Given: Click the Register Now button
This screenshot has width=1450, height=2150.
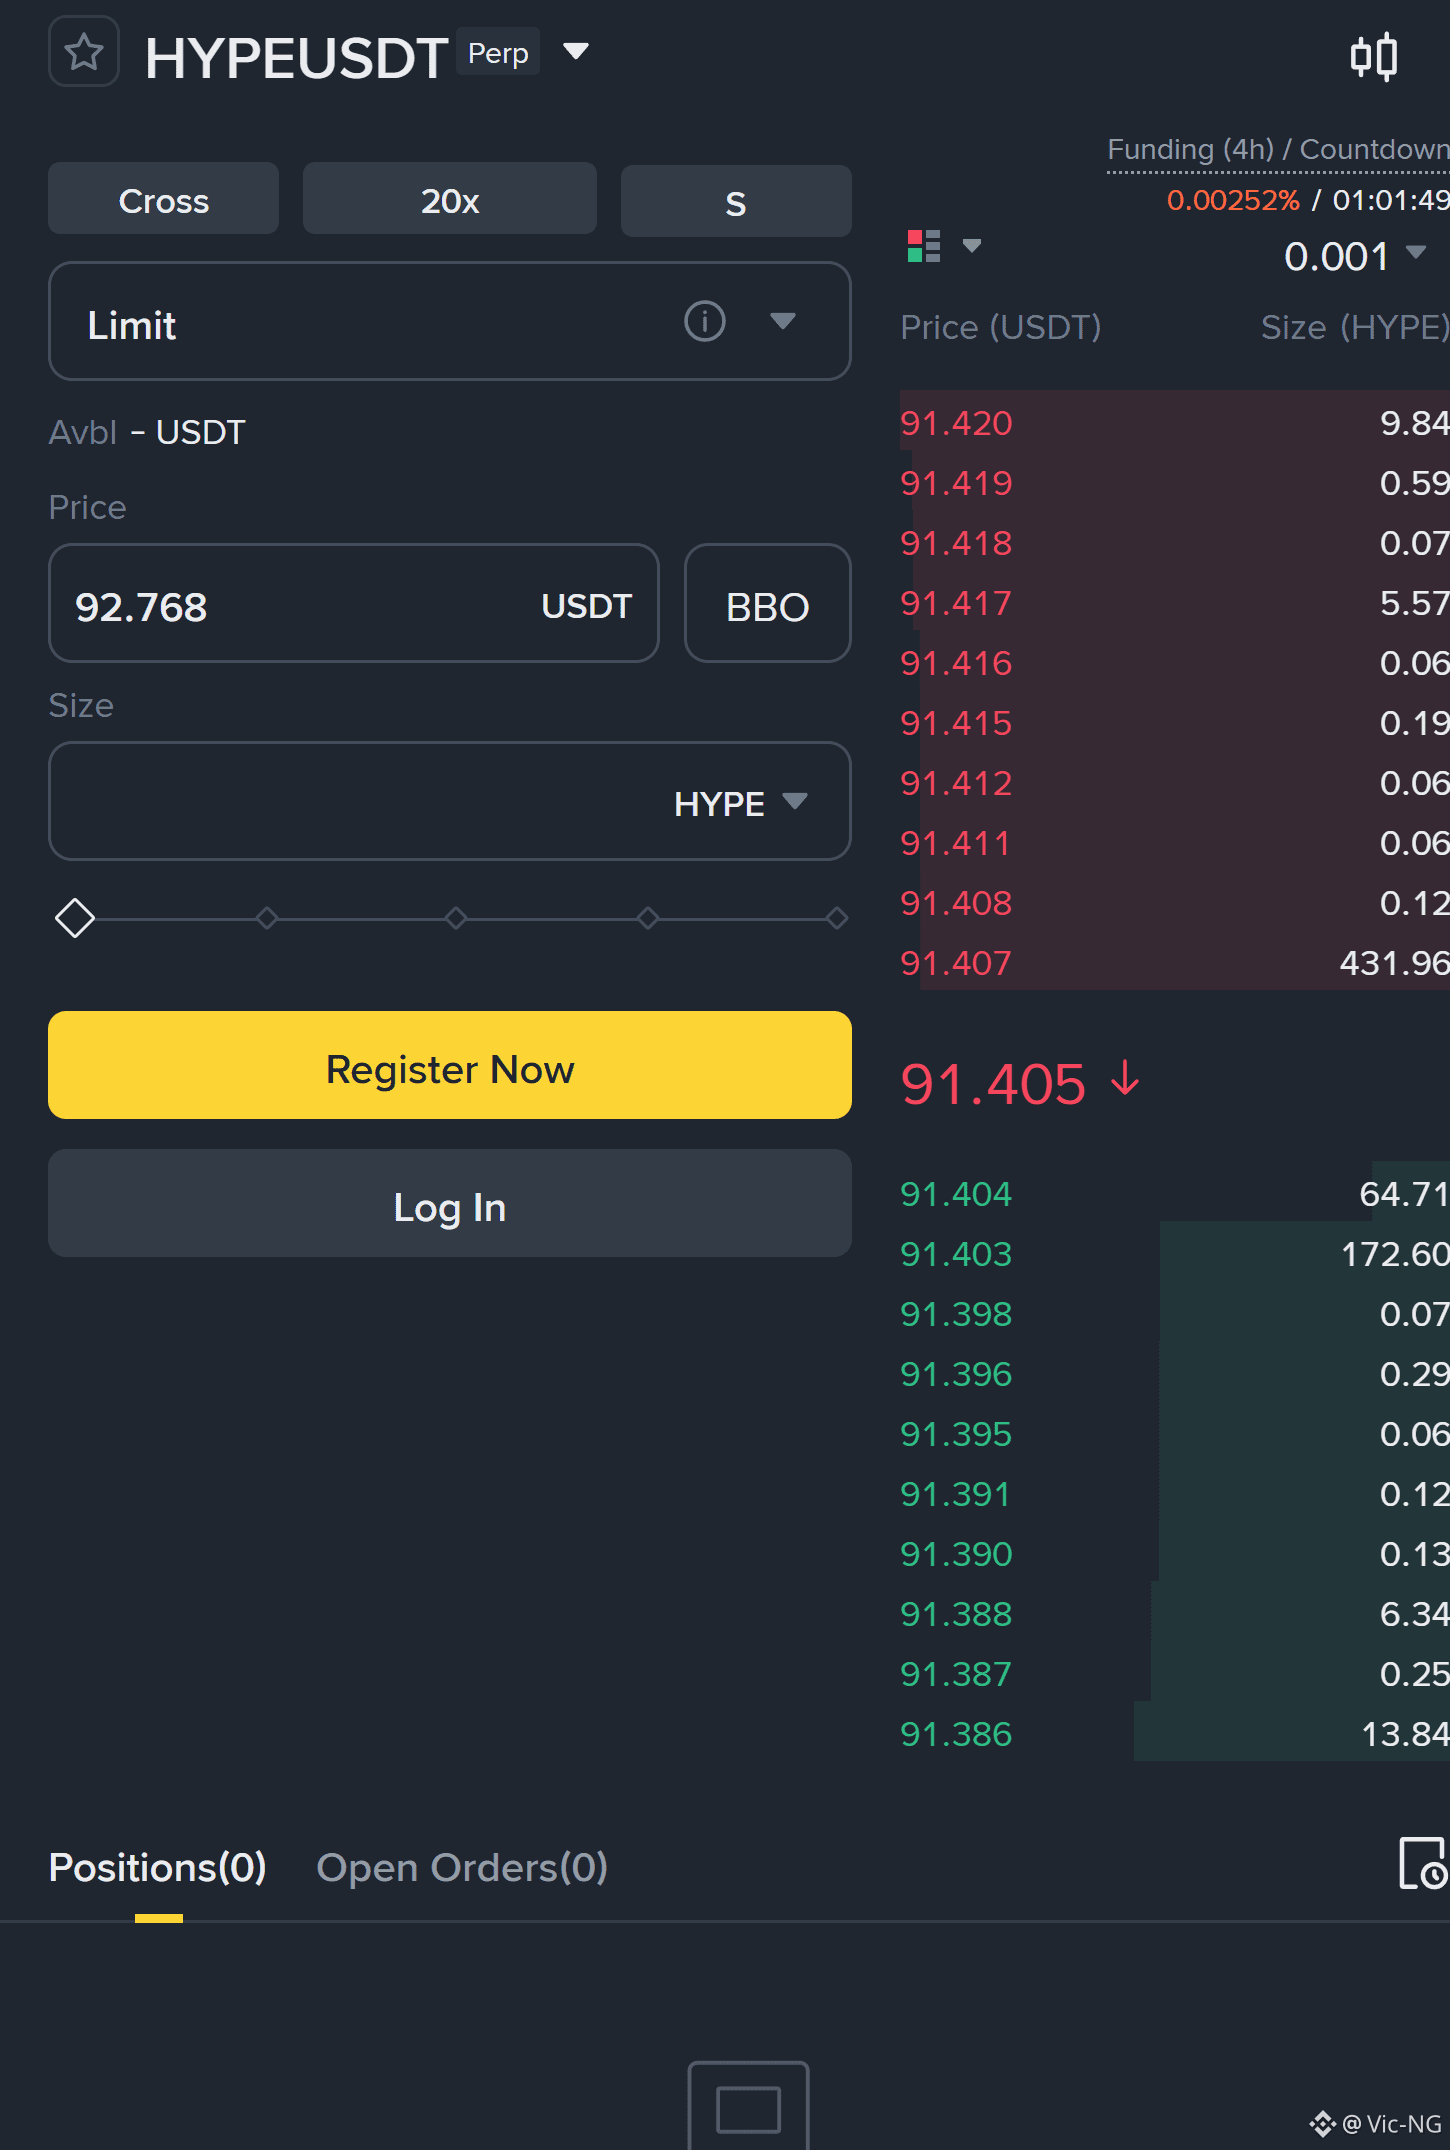Looking at the screenshot, I should click(450, 1066).
